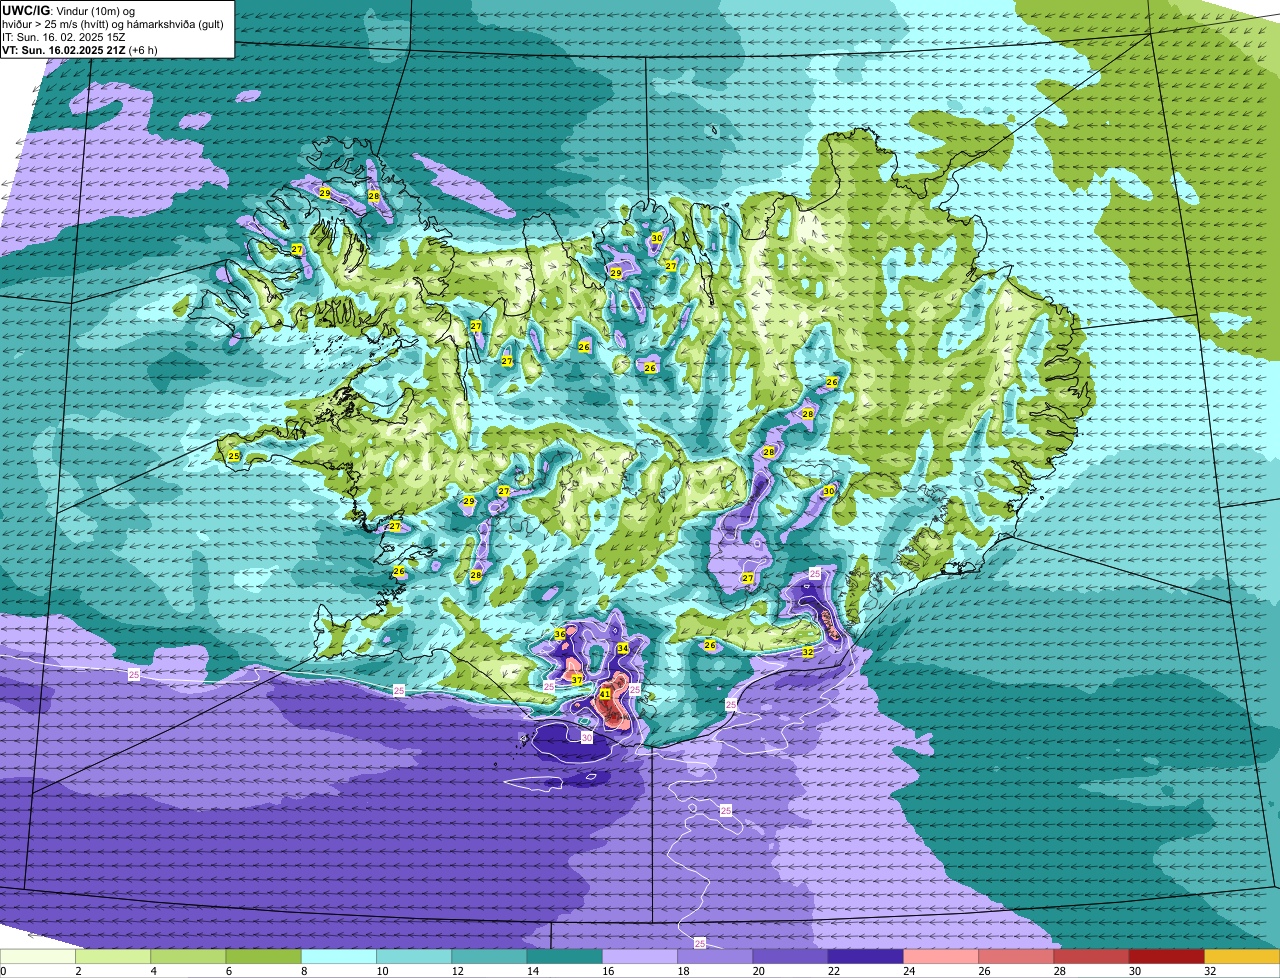This screenshot has width=1280, height=978.
Task: Click the lavender 16–18 m/s legend swatch
Action: click(640, 956)
